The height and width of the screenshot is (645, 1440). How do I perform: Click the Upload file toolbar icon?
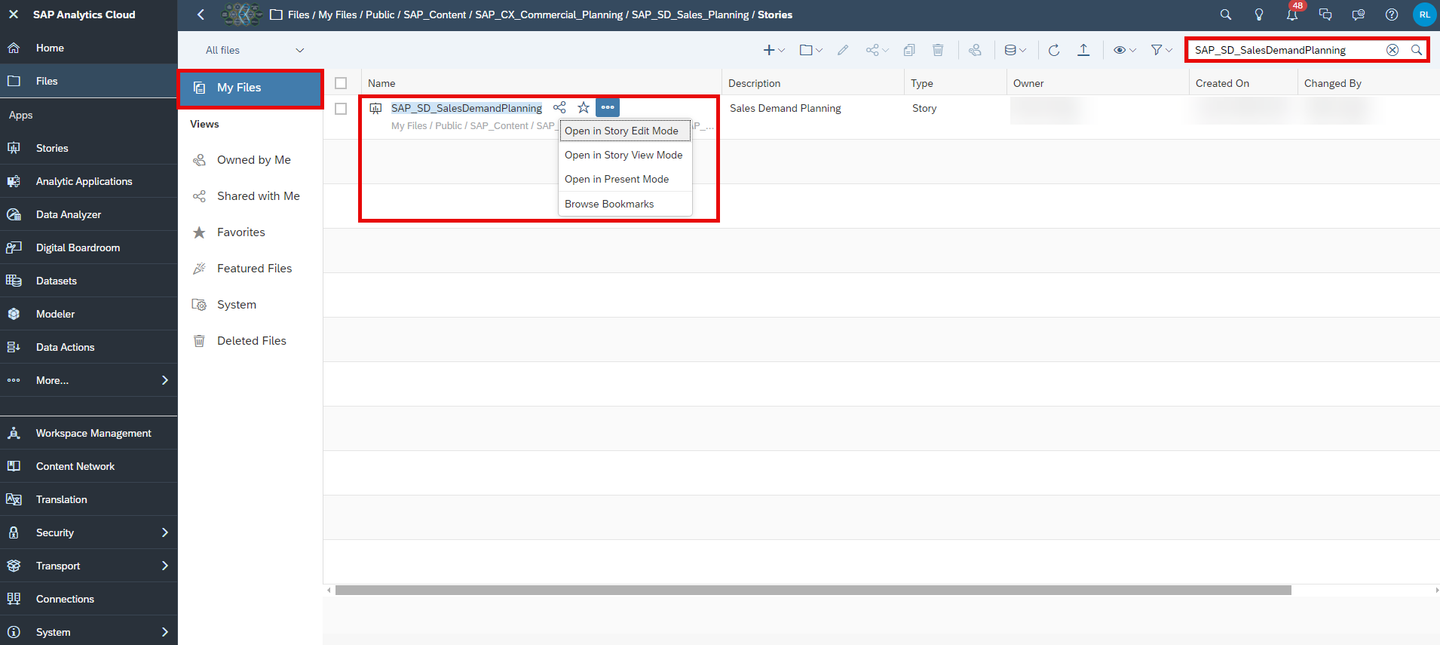coord(1083,50)
